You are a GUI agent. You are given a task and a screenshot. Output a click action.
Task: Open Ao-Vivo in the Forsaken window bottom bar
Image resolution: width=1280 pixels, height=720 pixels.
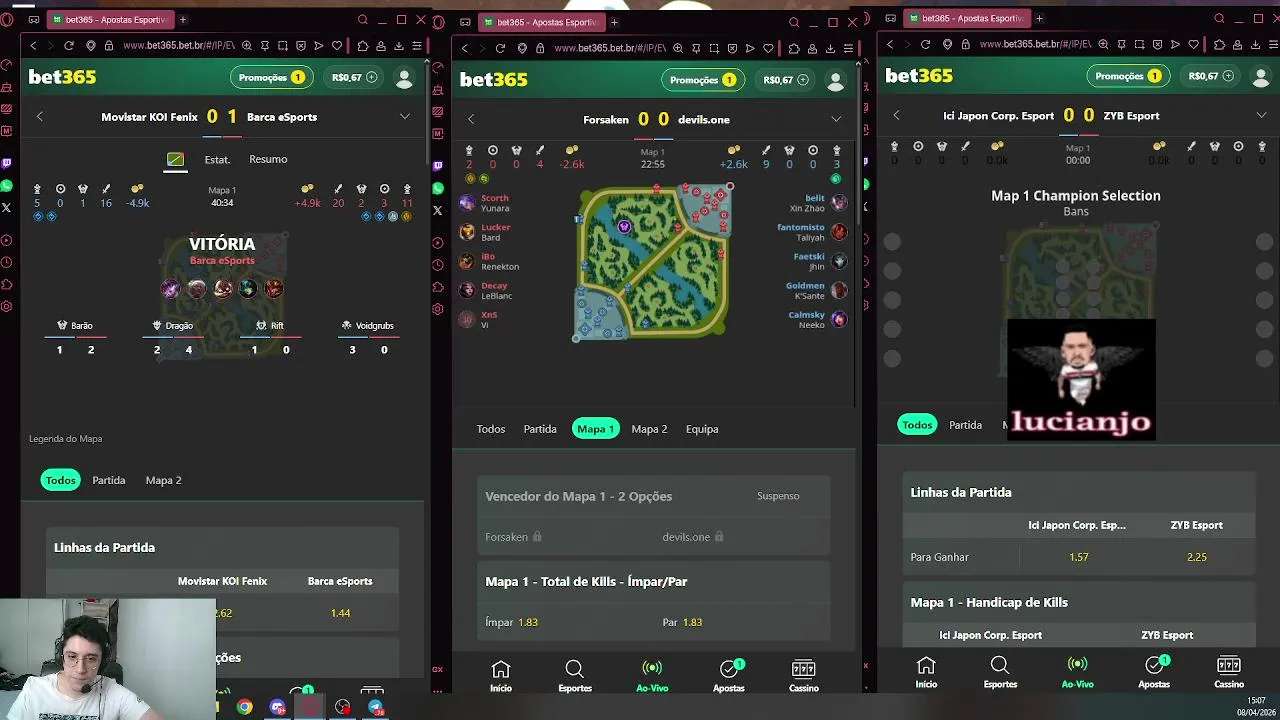point(652,676)
